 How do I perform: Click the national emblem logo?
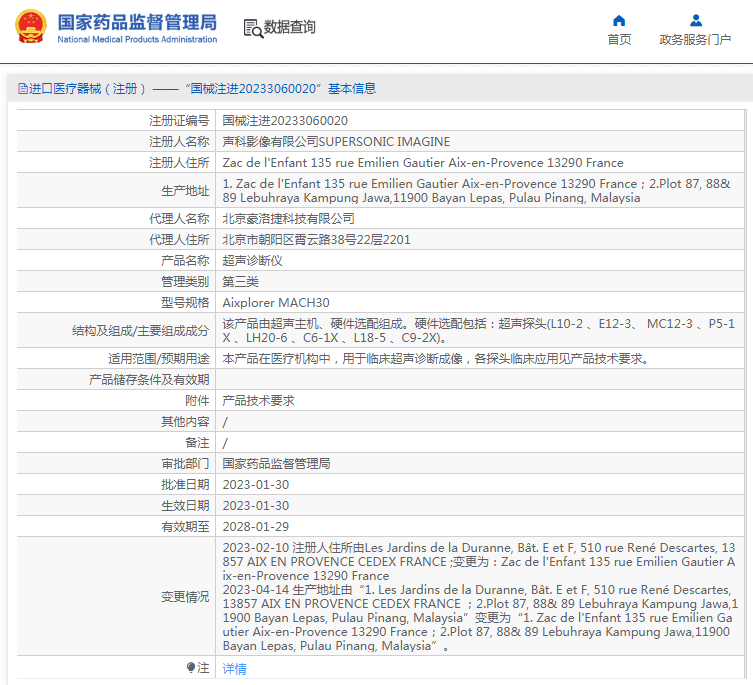[31, 26]
